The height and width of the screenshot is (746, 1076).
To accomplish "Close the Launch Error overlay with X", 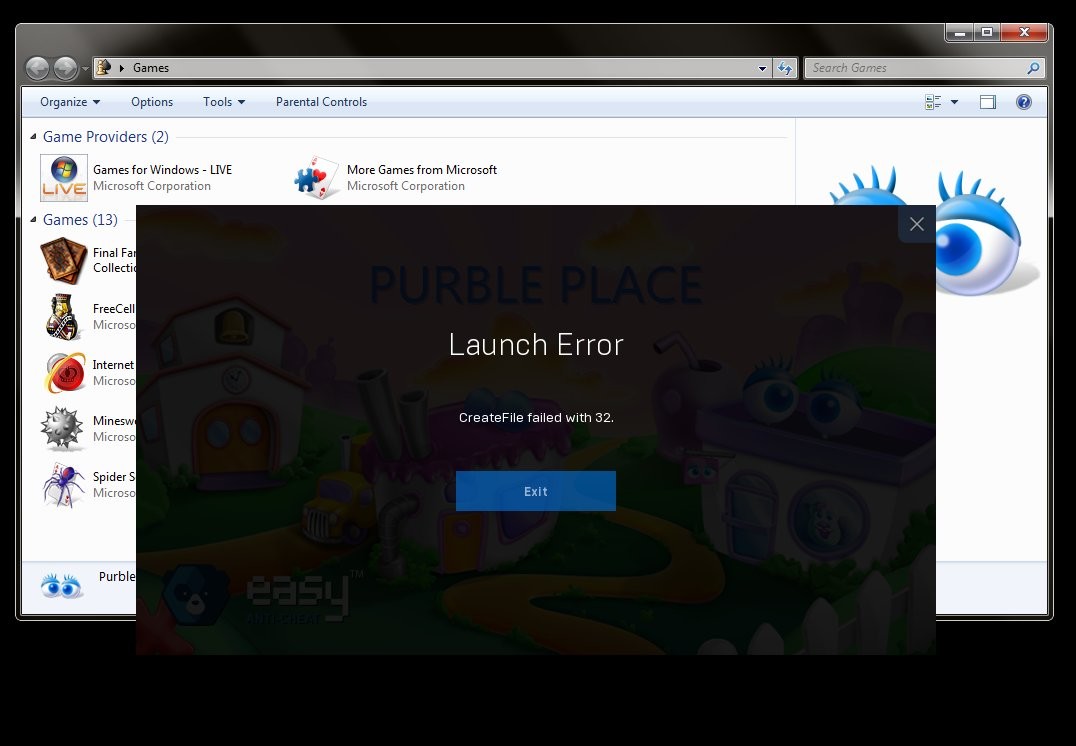I will 916,224.
